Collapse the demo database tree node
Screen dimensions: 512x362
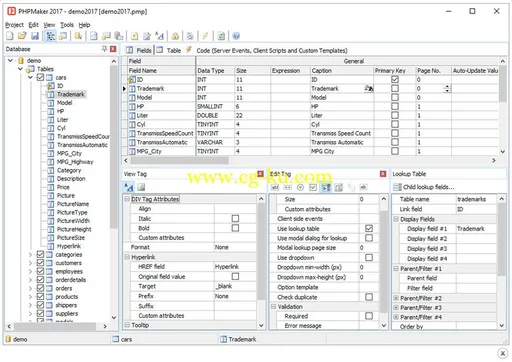[x=11, y=61]
